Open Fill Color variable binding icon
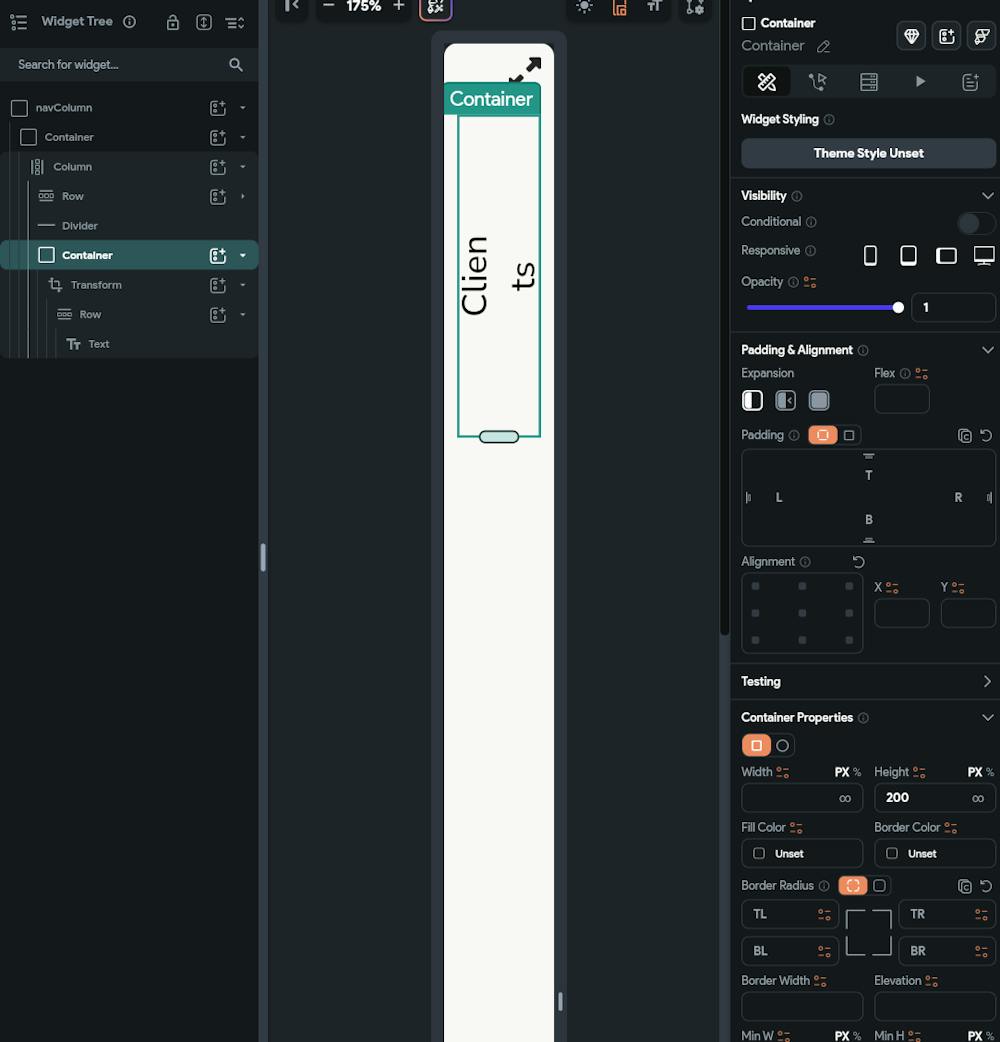 coord(796,828)
